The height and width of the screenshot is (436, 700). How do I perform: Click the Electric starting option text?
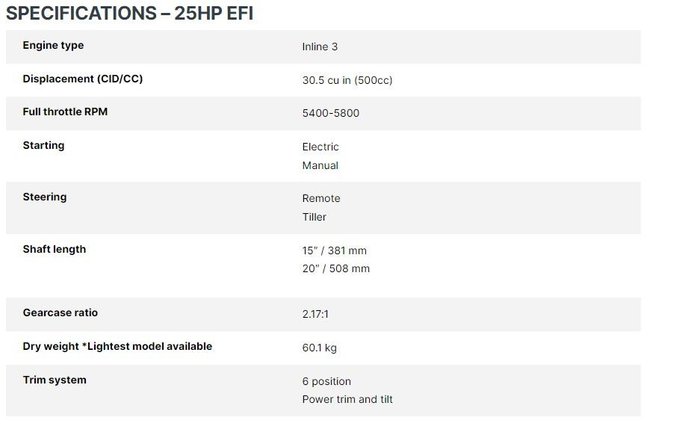tap(321, 147)
